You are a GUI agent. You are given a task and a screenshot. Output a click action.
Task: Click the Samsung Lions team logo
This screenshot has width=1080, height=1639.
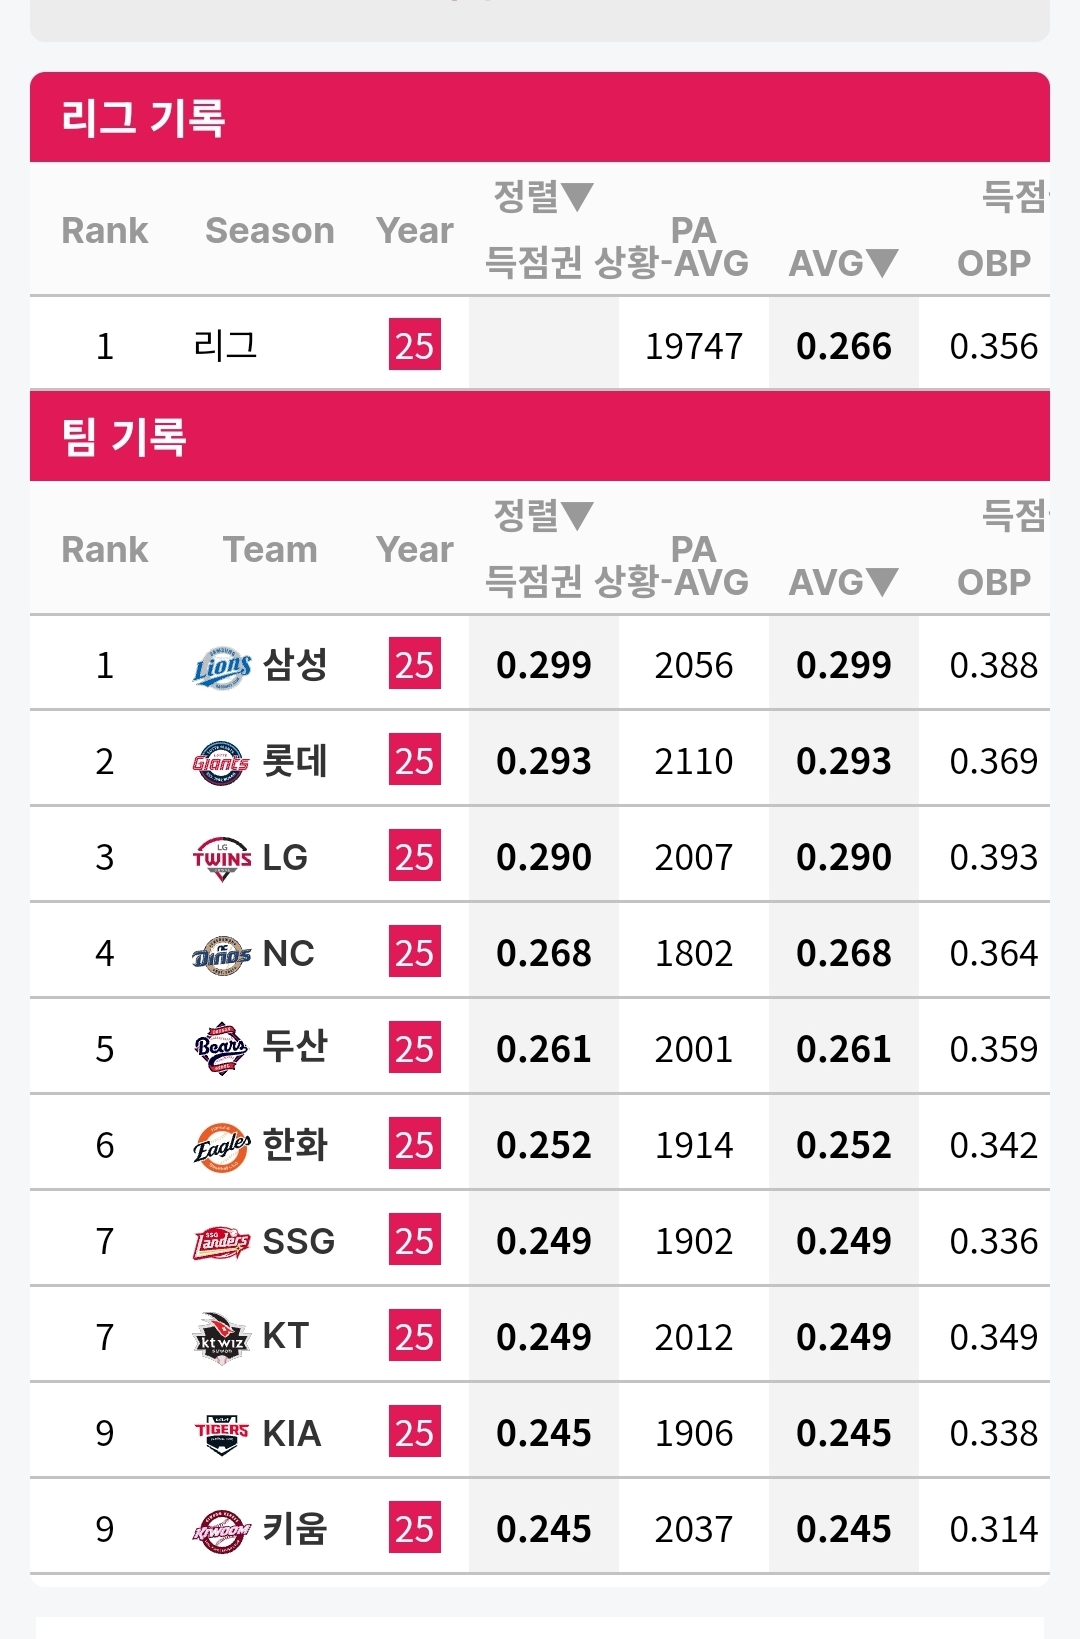click(x=222, y=665)
